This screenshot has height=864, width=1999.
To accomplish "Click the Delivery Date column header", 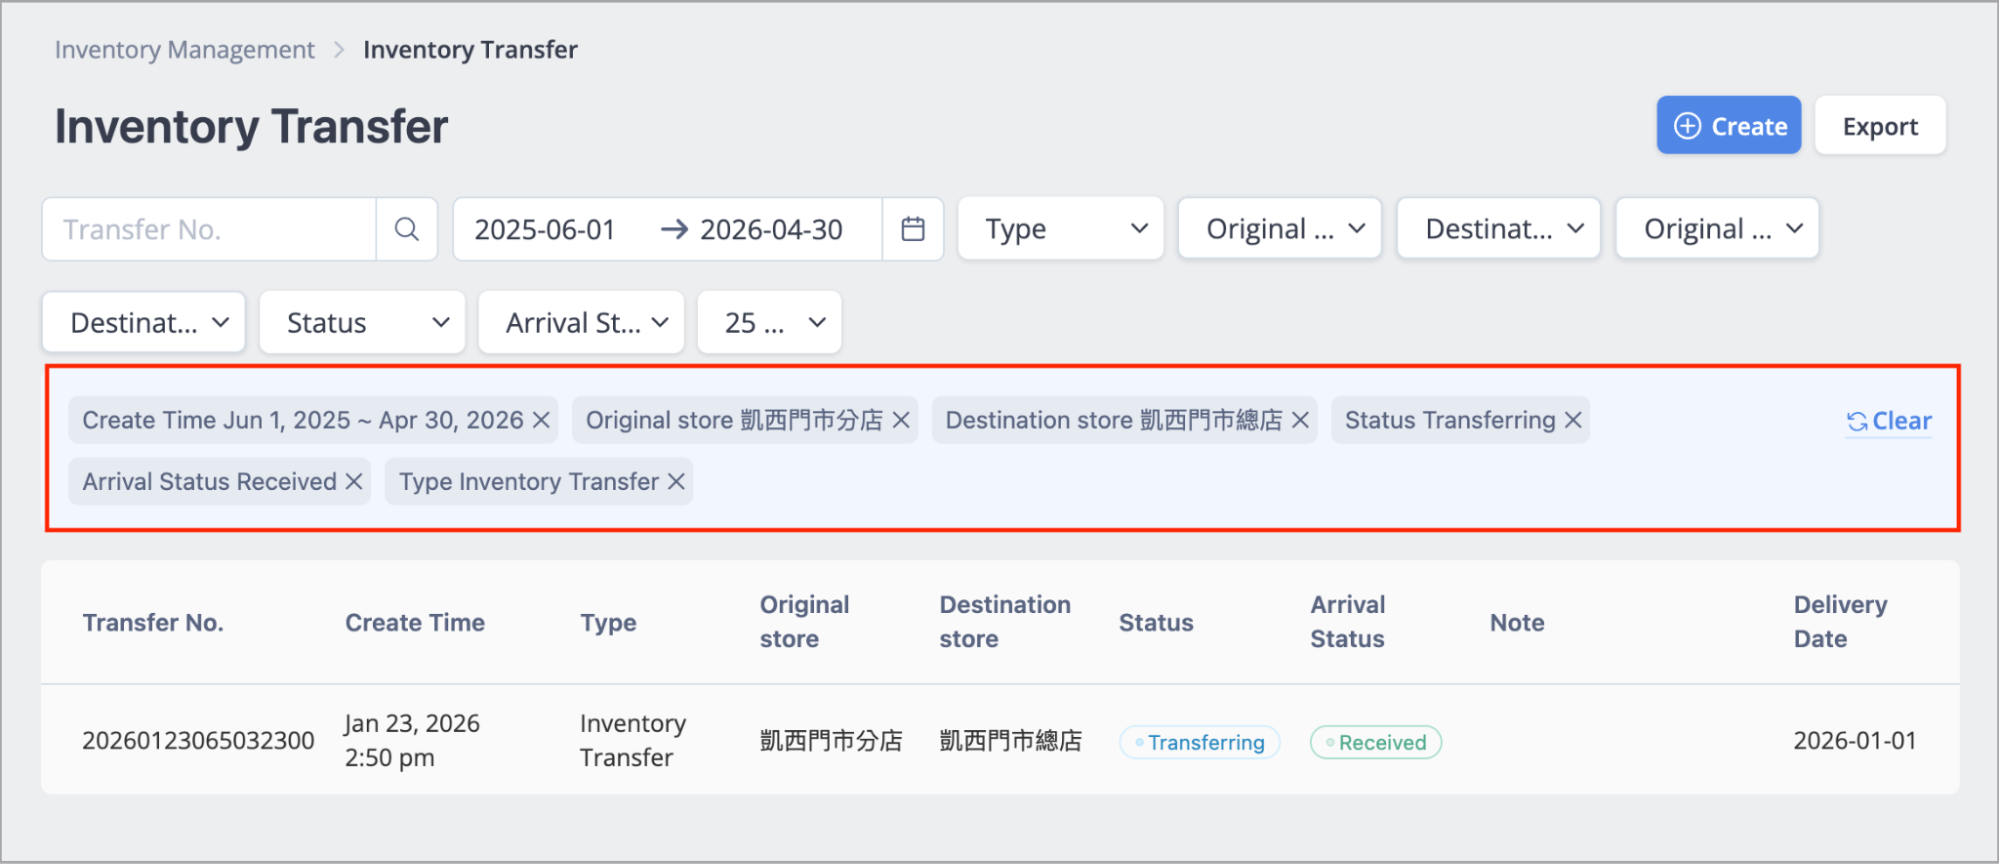I will point(1840,621).
